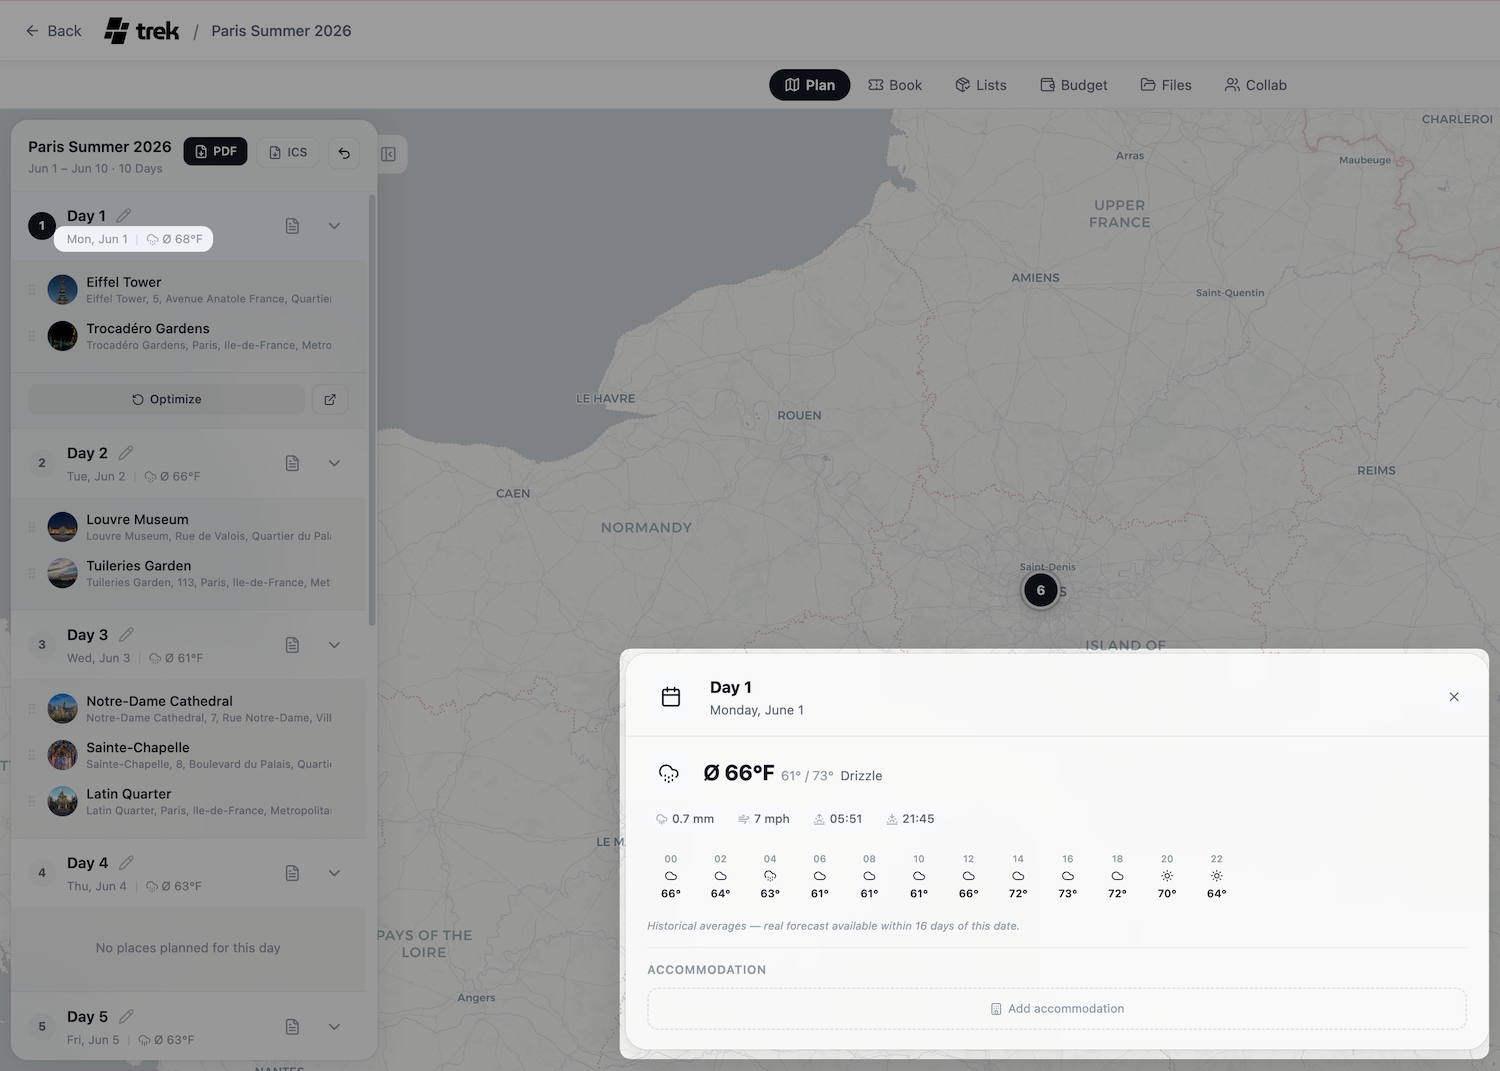The image size is (1500, 1071).
Task: Open the notes icon for Day 4
Action: (292, 873)
